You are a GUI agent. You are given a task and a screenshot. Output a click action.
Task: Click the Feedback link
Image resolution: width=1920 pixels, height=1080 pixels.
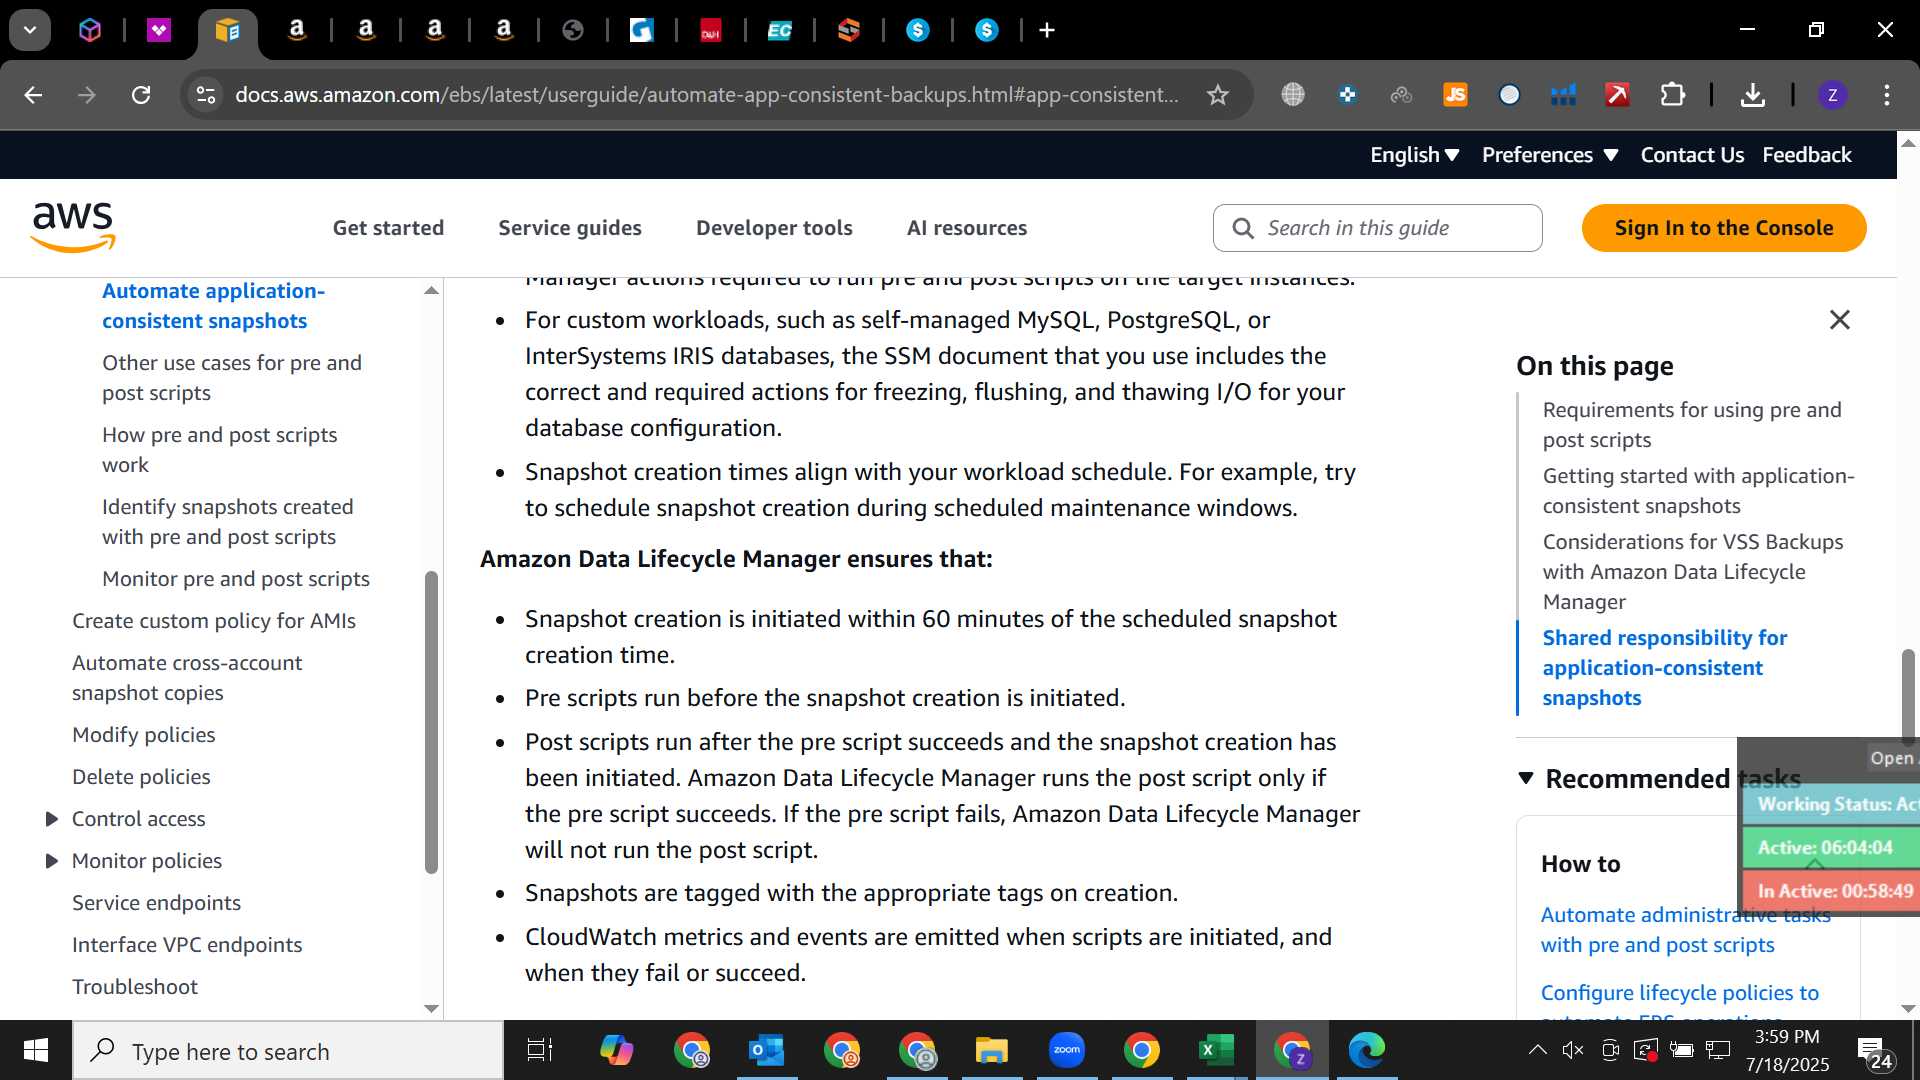point(1807,155)
